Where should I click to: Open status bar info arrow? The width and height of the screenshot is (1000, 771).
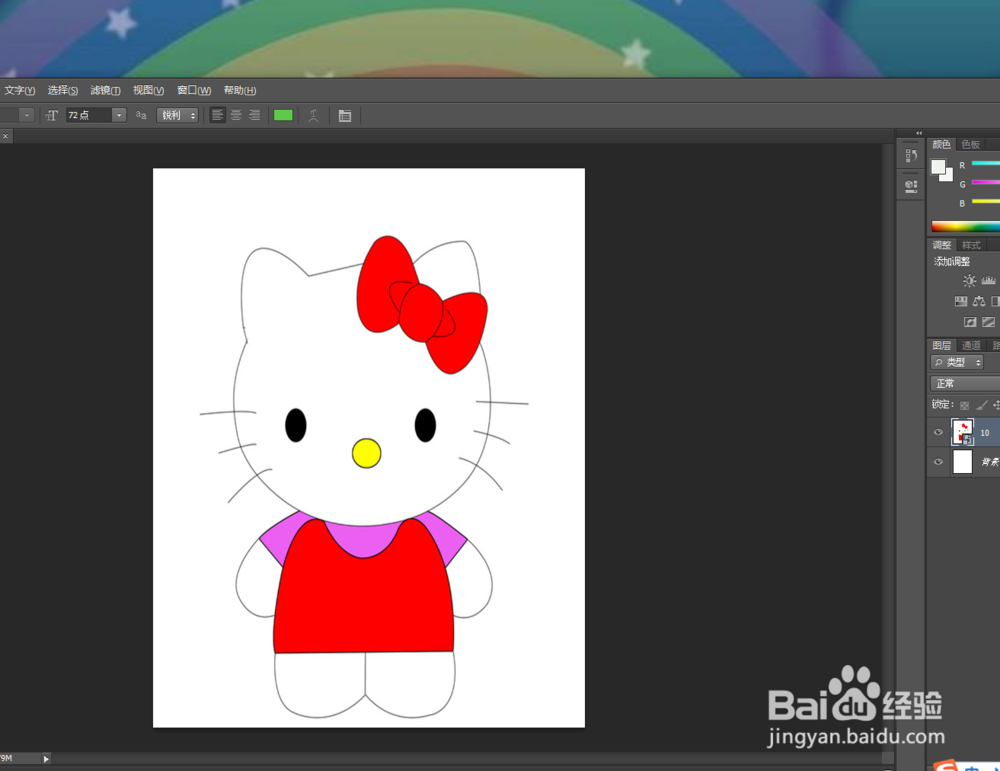tap(46, 759)
